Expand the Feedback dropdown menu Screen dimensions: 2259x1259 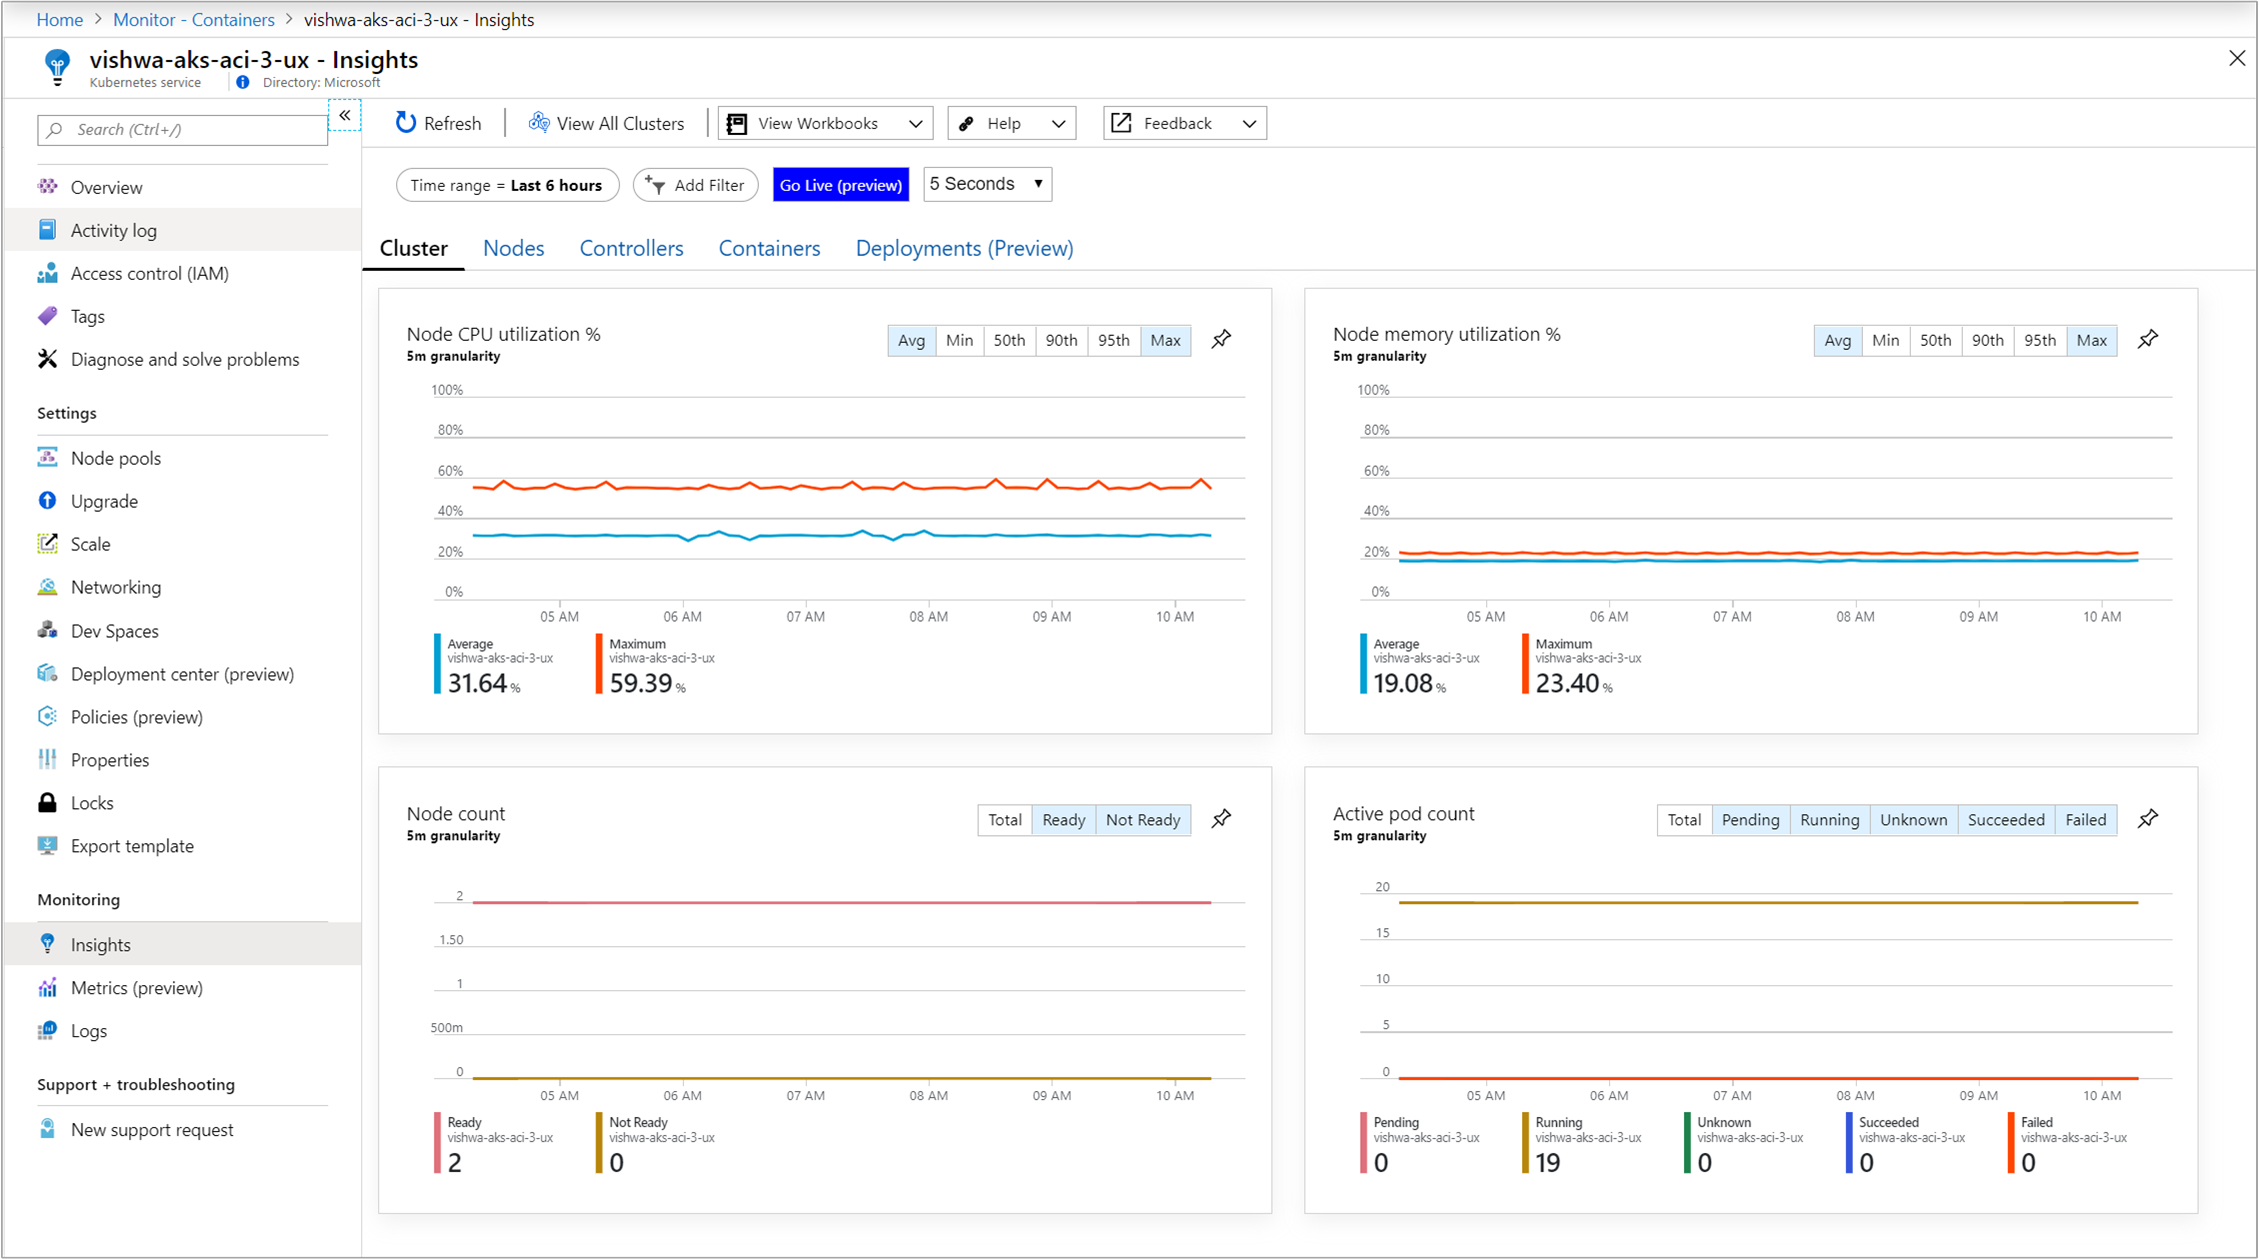click(1184, 123)
